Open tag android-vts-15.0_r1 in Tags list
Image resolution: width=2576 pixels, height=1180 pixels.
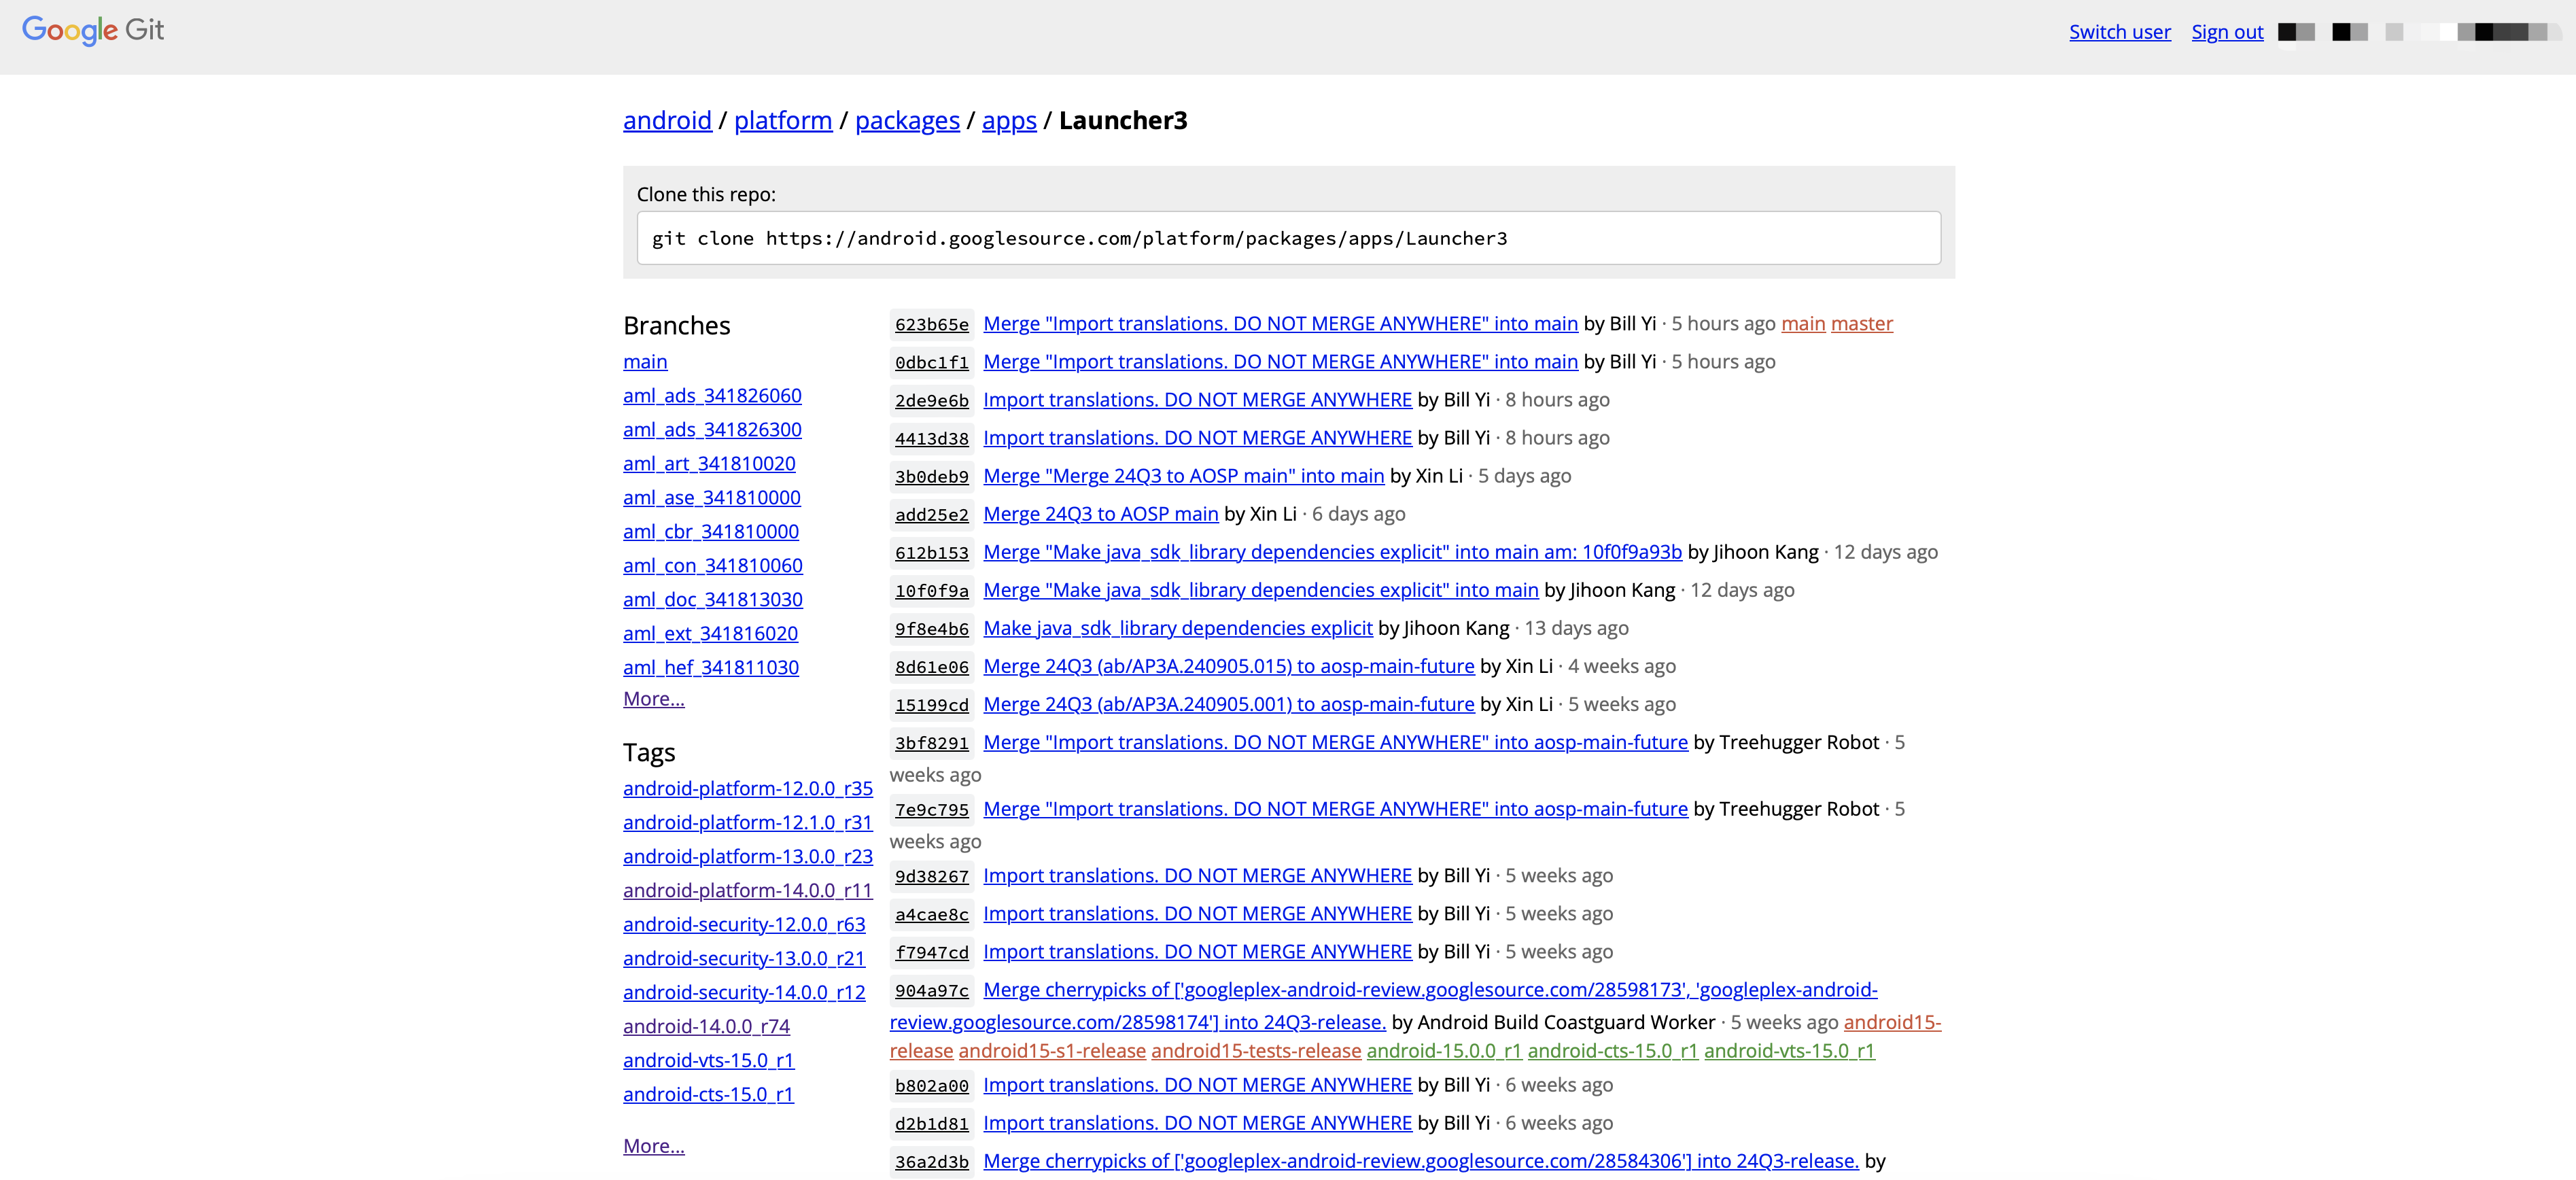708,1061
